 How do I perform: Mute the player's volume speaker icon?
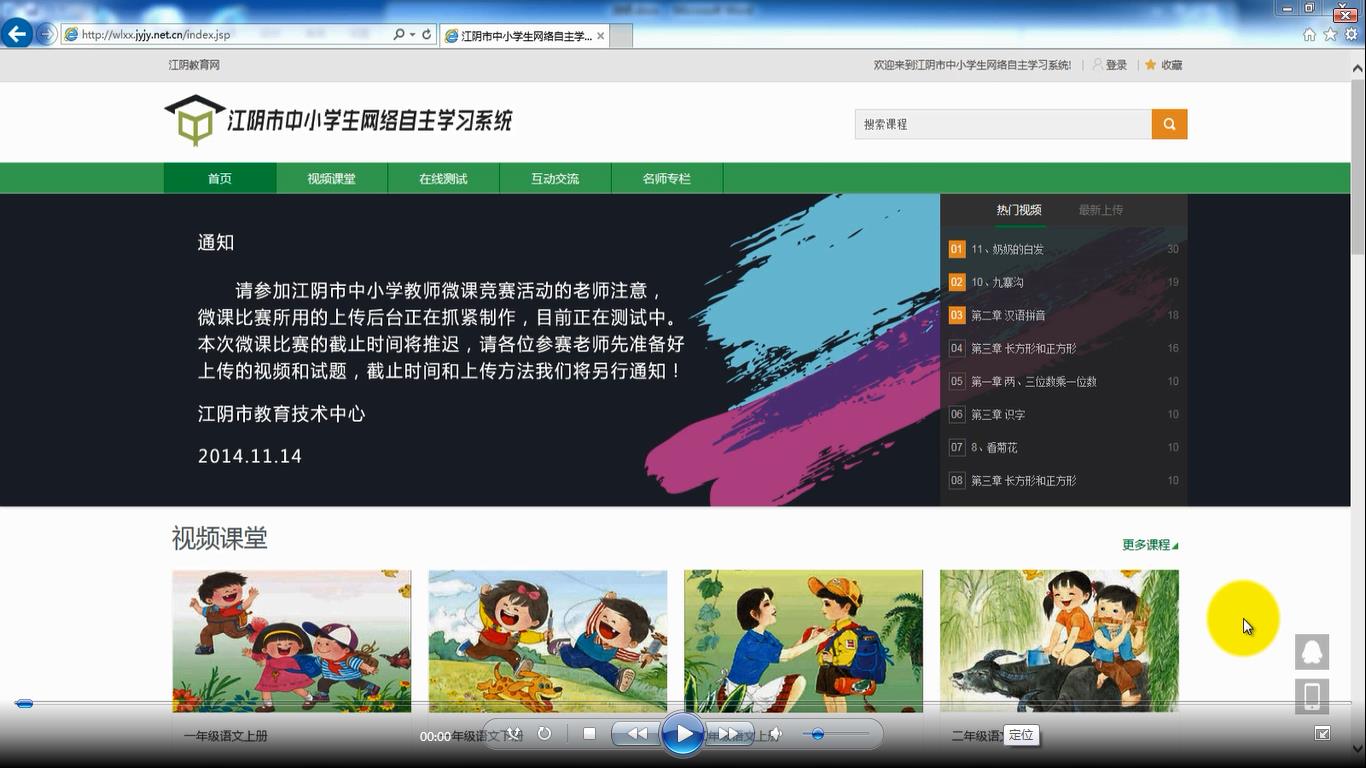775,734
